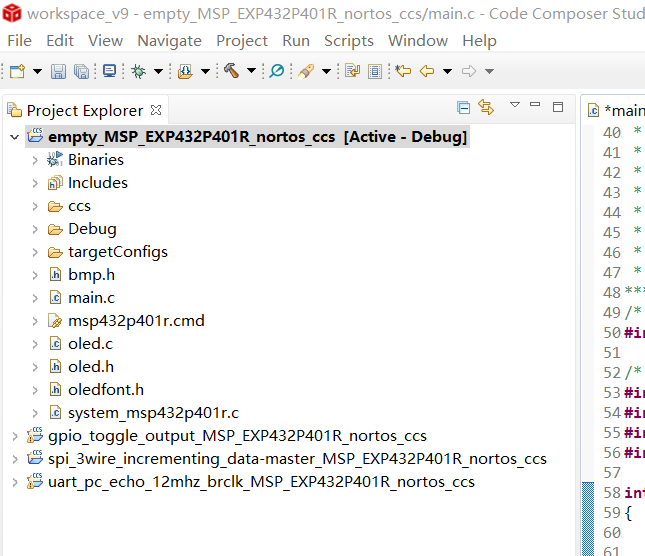Open the File menu
This screenshot has width=645, height=556.
pyautogui.click(x=19, y=41)
